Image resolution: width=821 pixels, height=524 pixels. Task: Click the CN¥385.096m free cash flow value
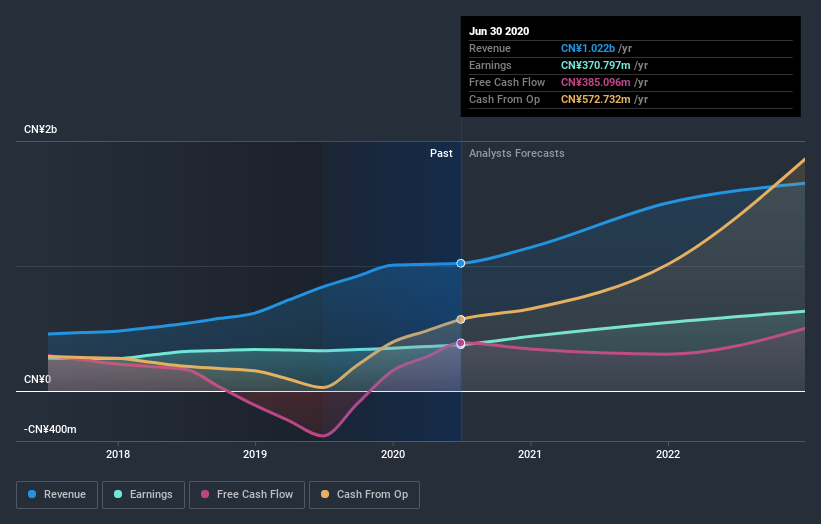(596, 83)
